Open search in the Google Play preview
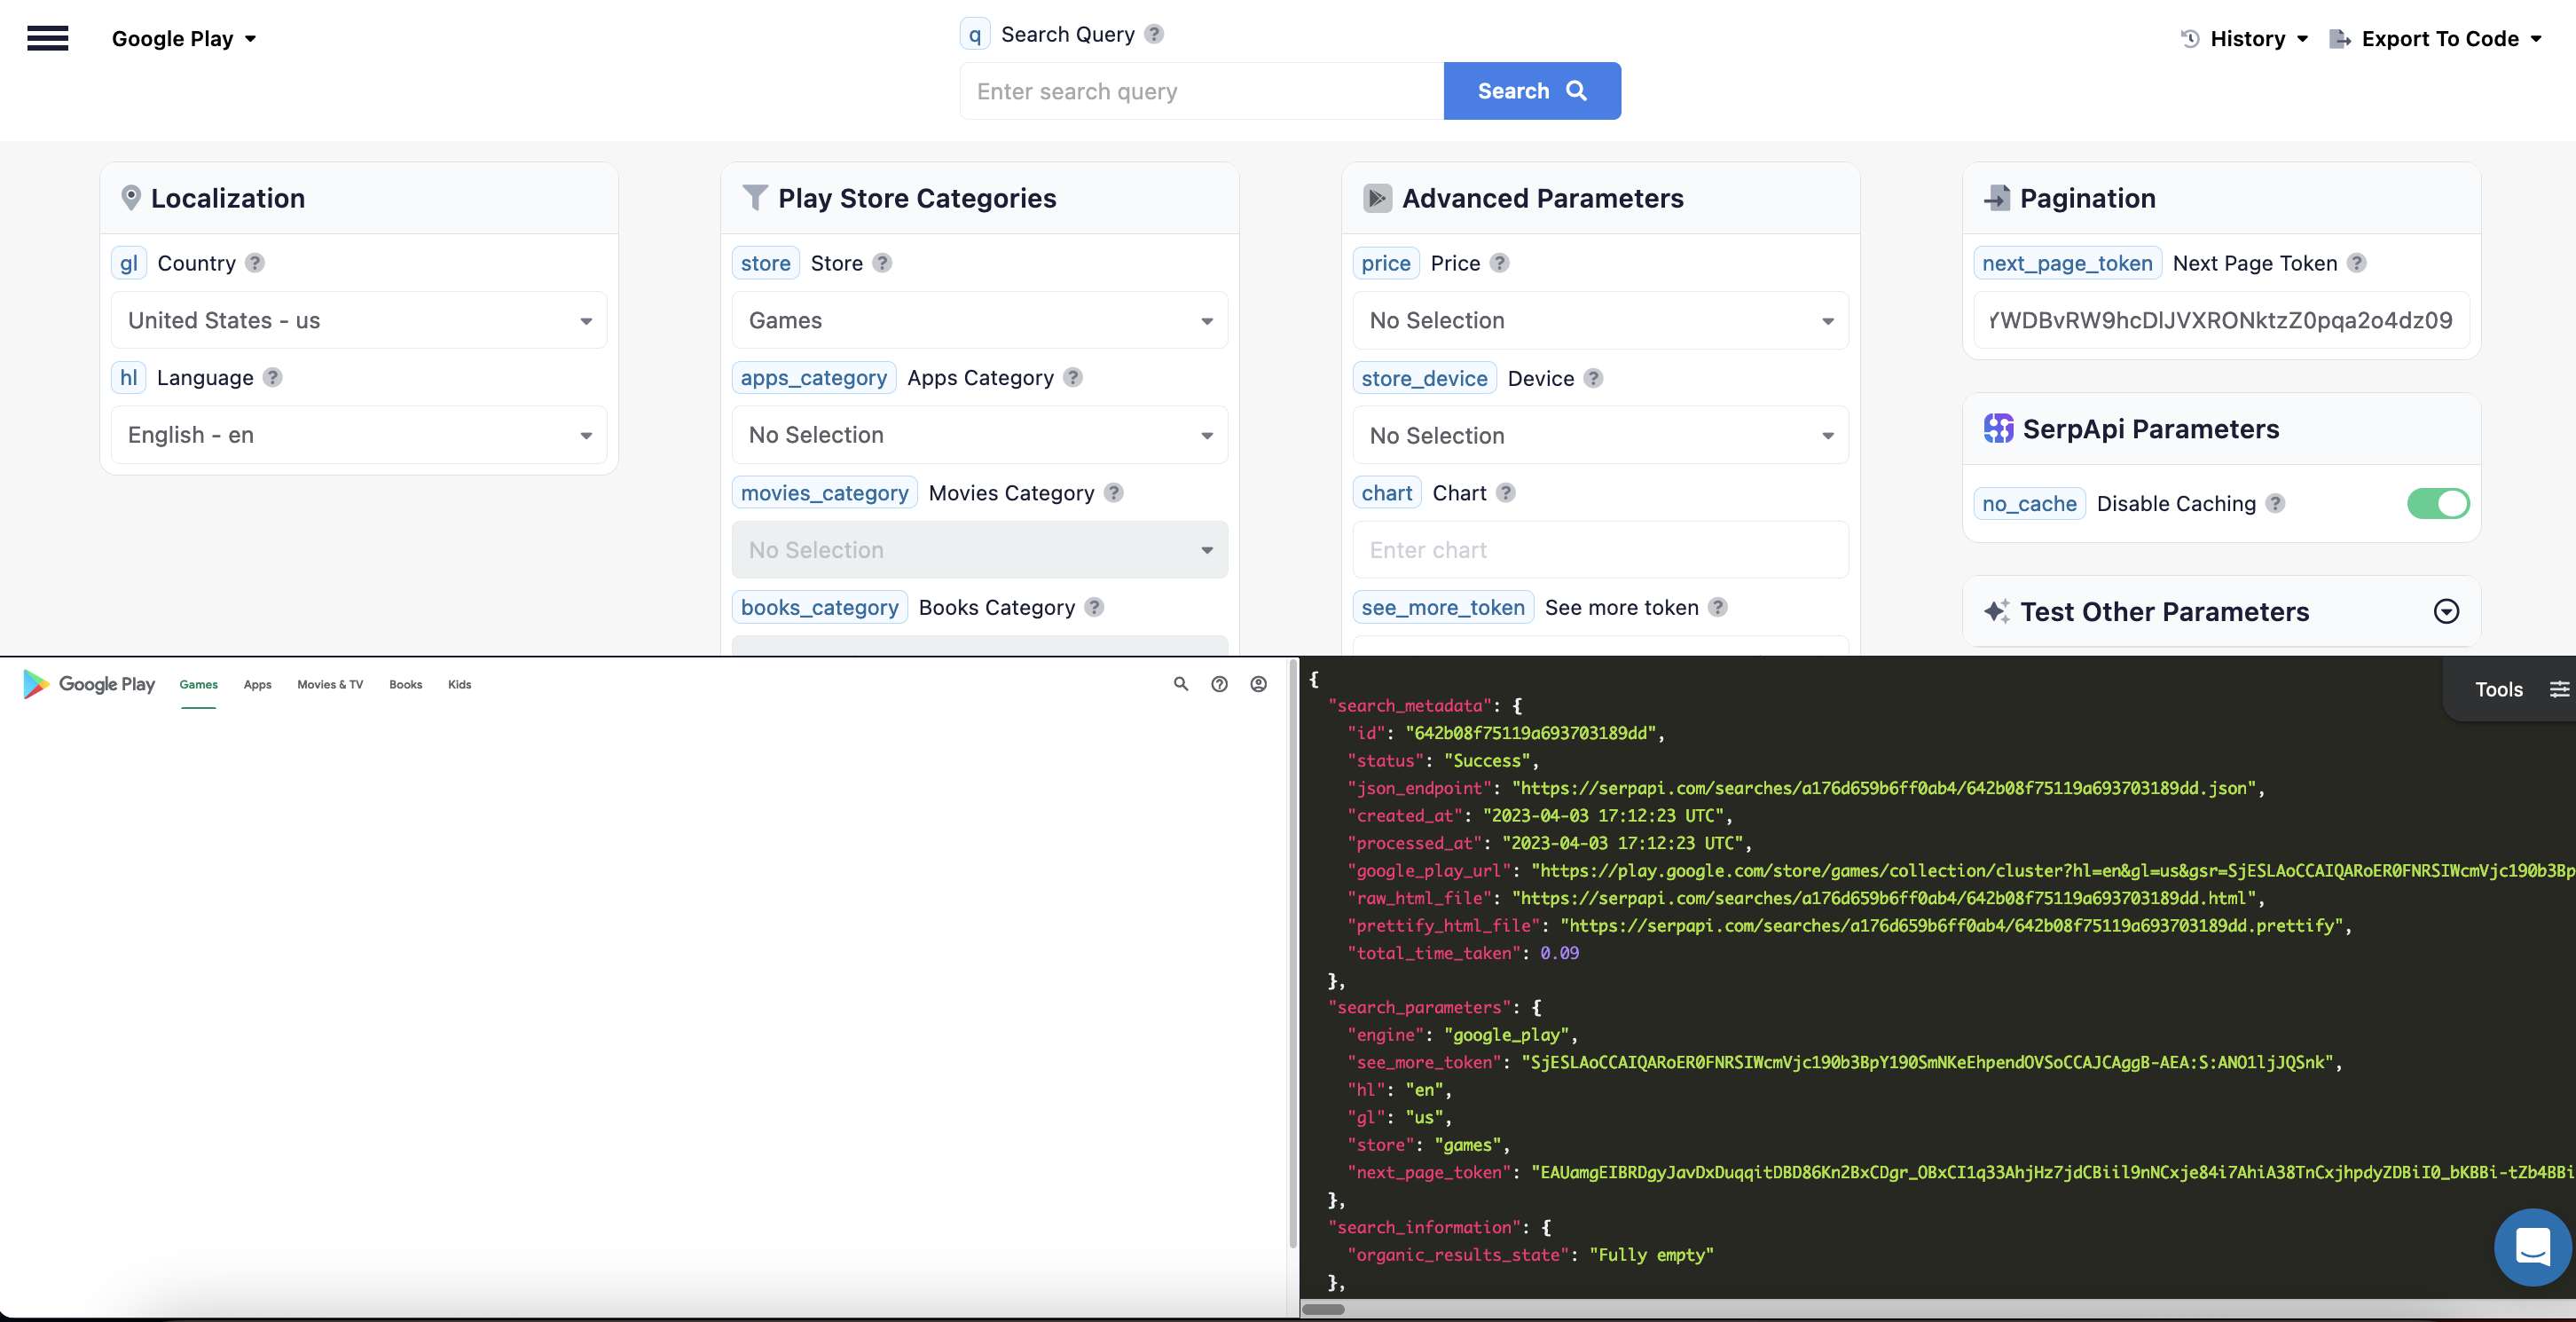2576x1322 pixels. [x=1180, y=684]
